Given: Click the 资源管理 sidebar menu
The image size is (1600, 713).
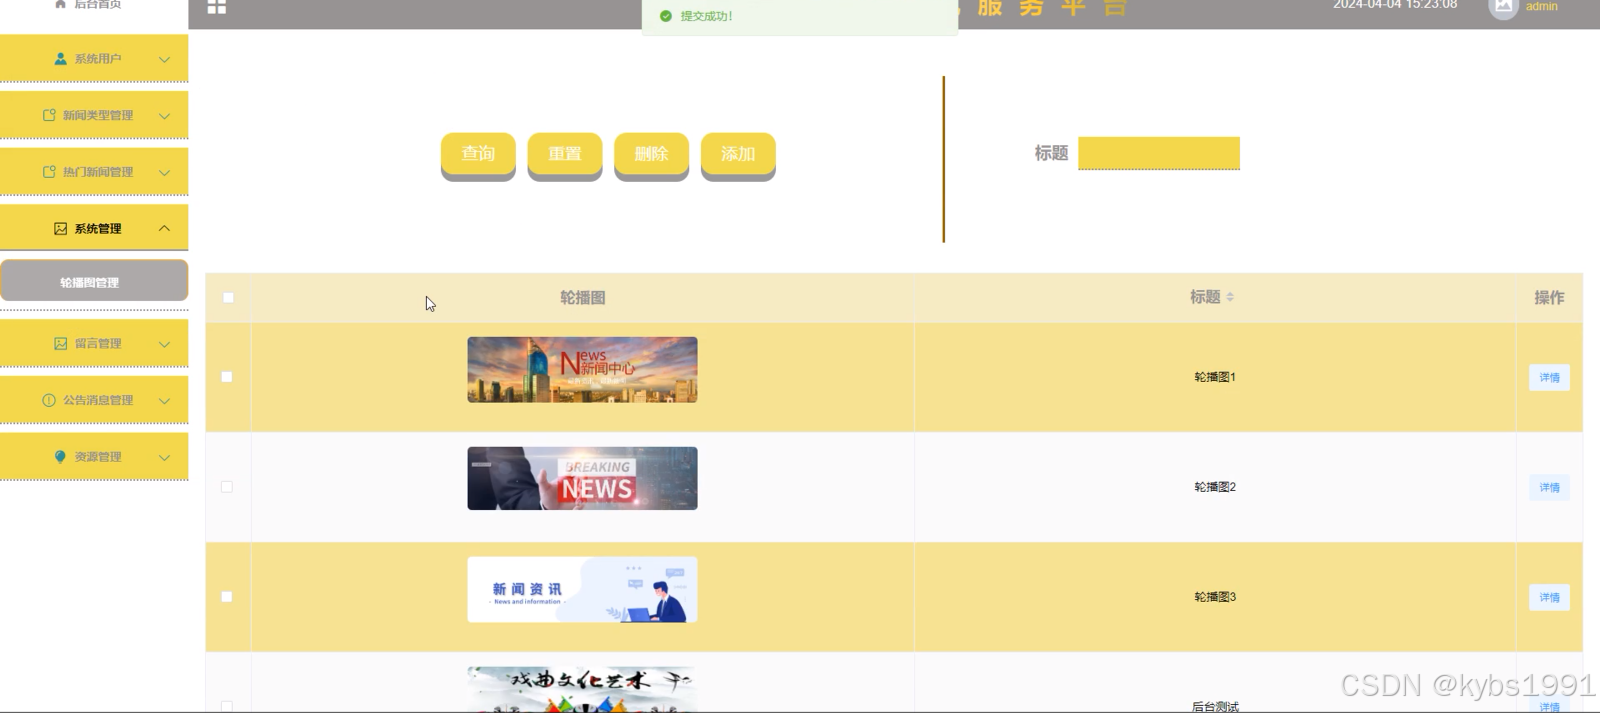Looking at the screenshot, I should click(94, 456).
